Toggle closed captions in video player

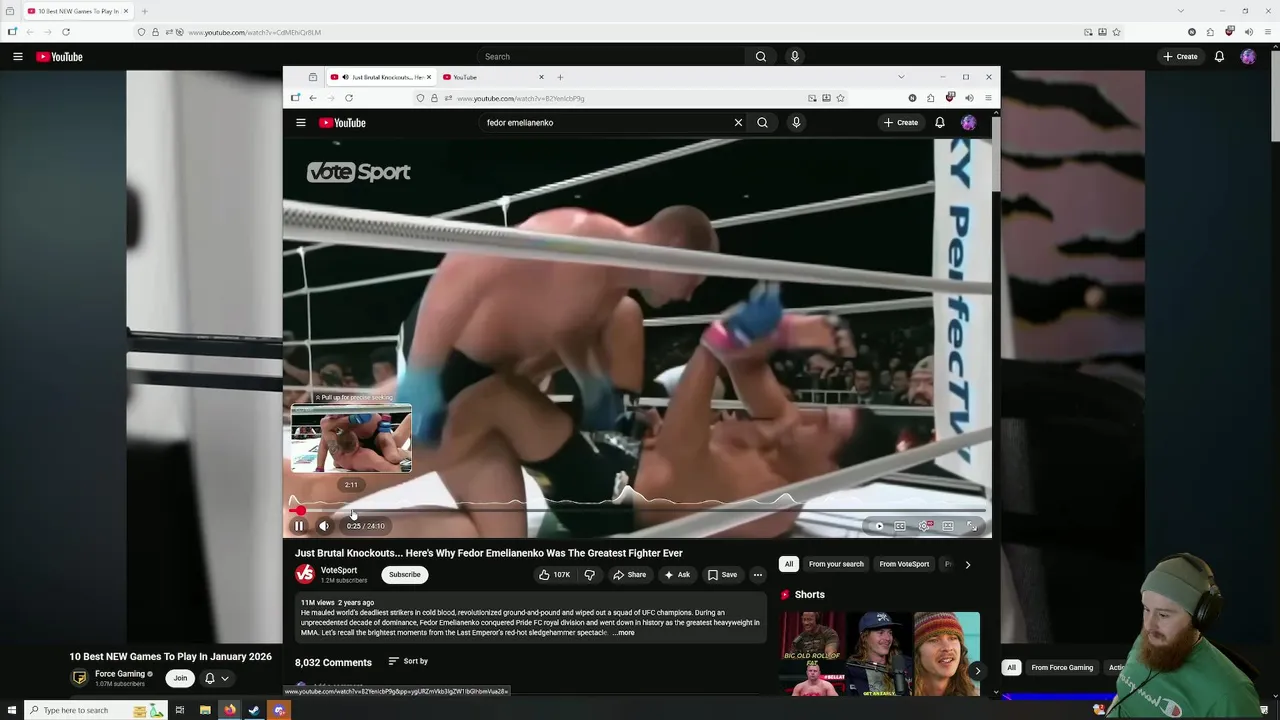tap(900, 526)
